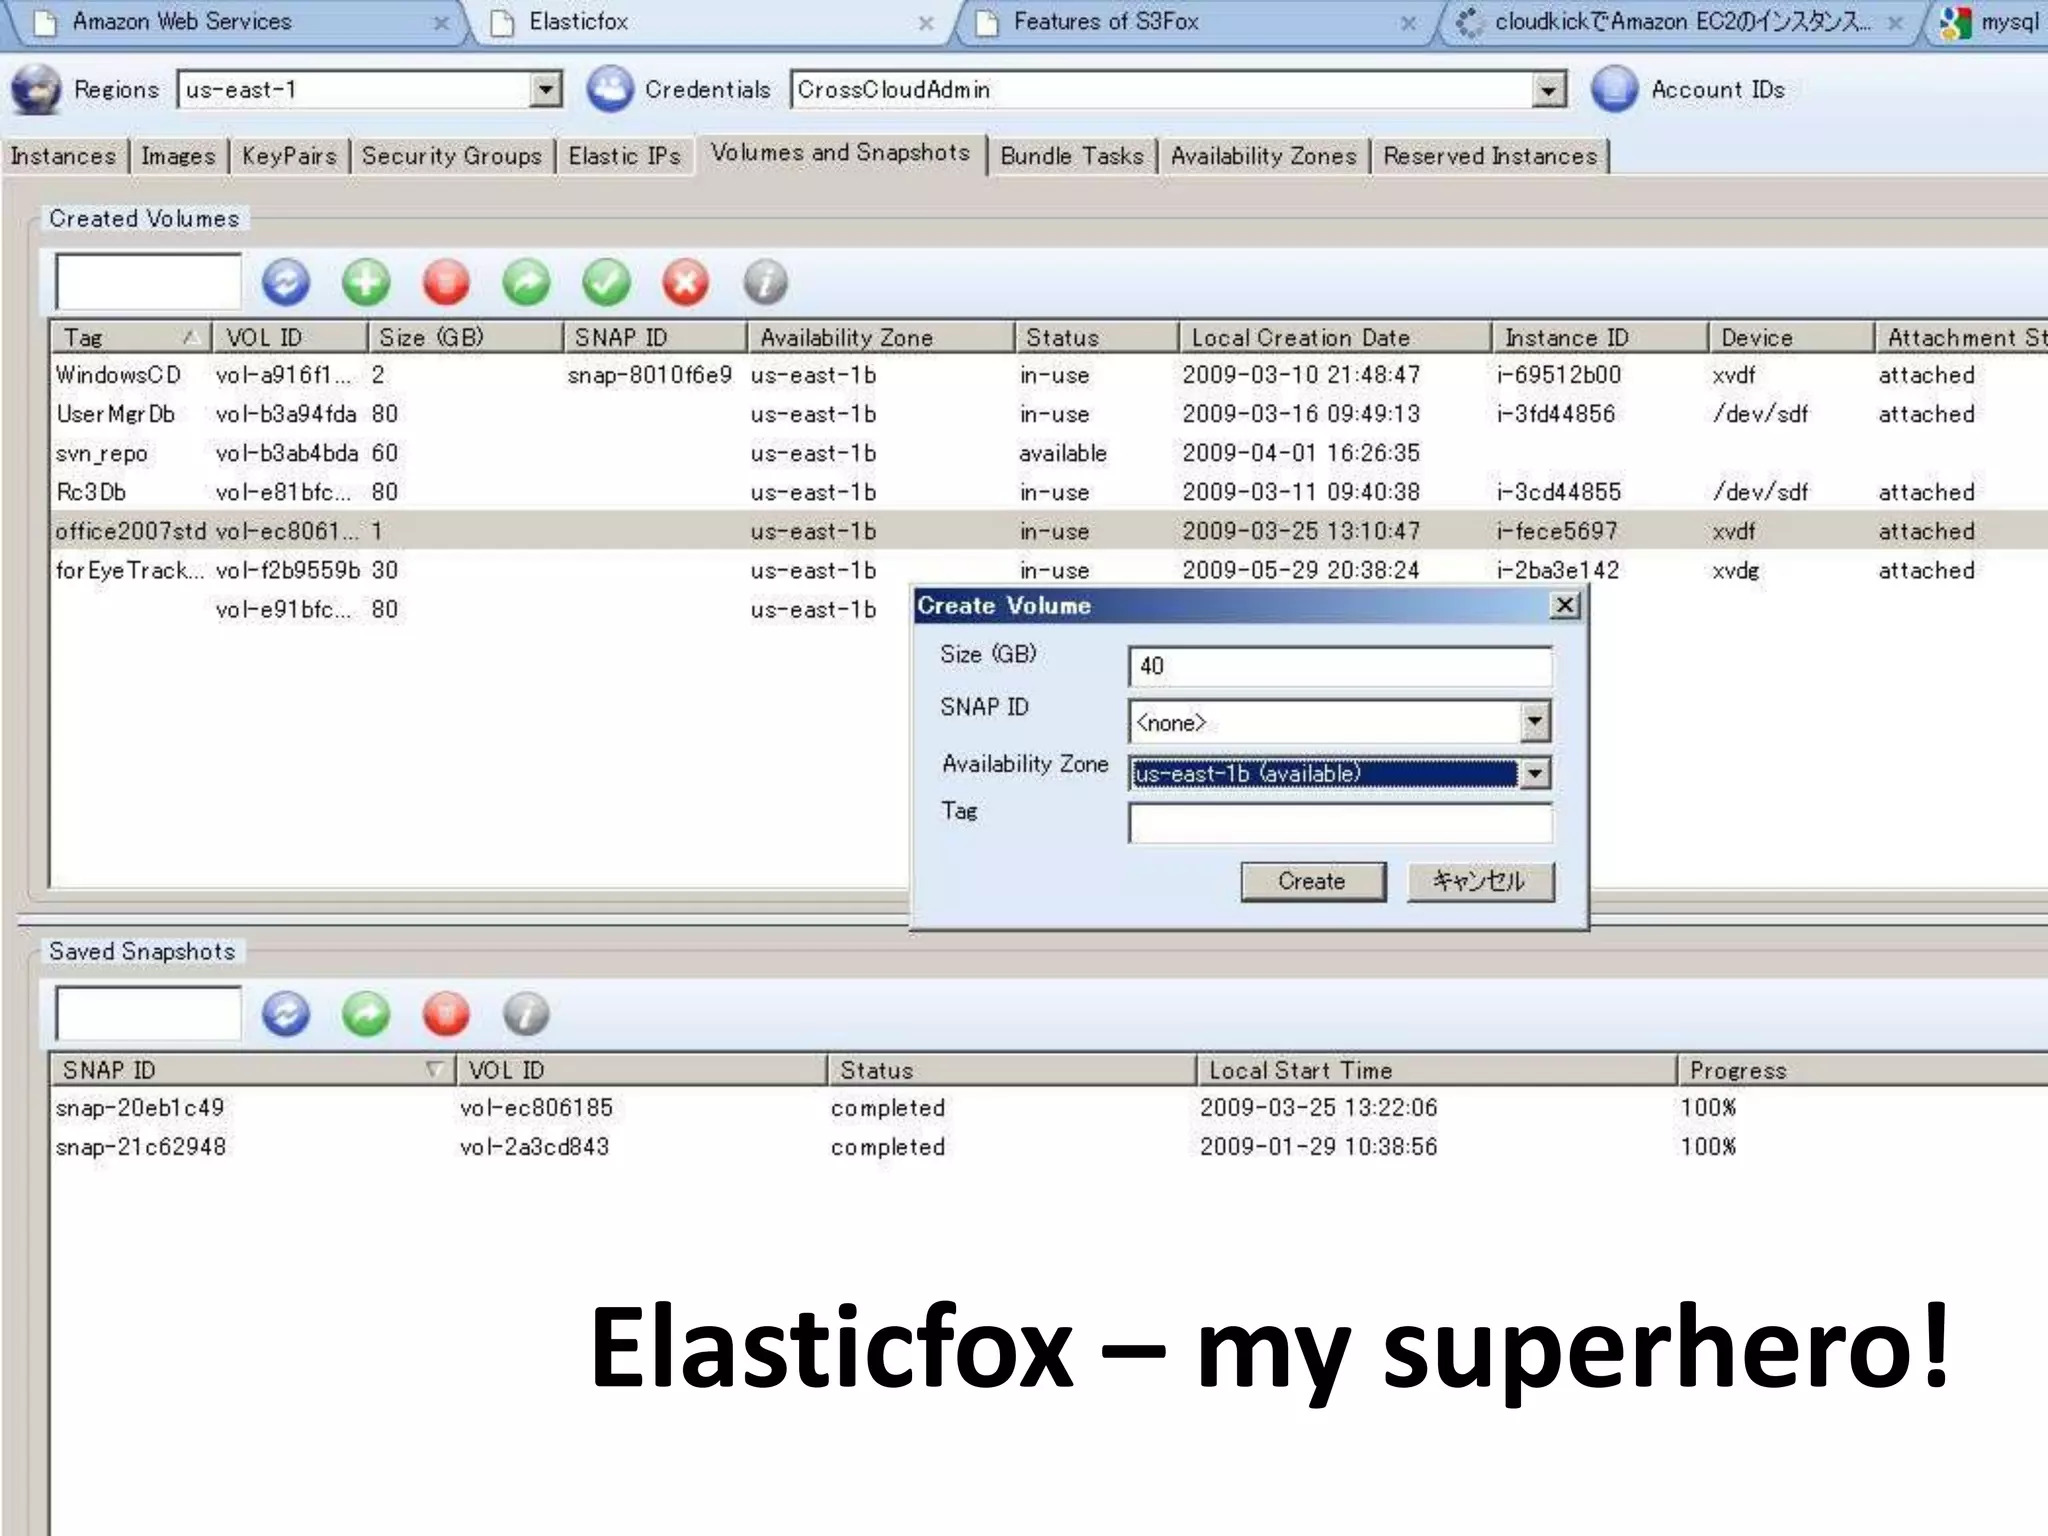Click the Created Volumes filter box
This screenshot has width=2048, height=1536.
tap(148, 282)
